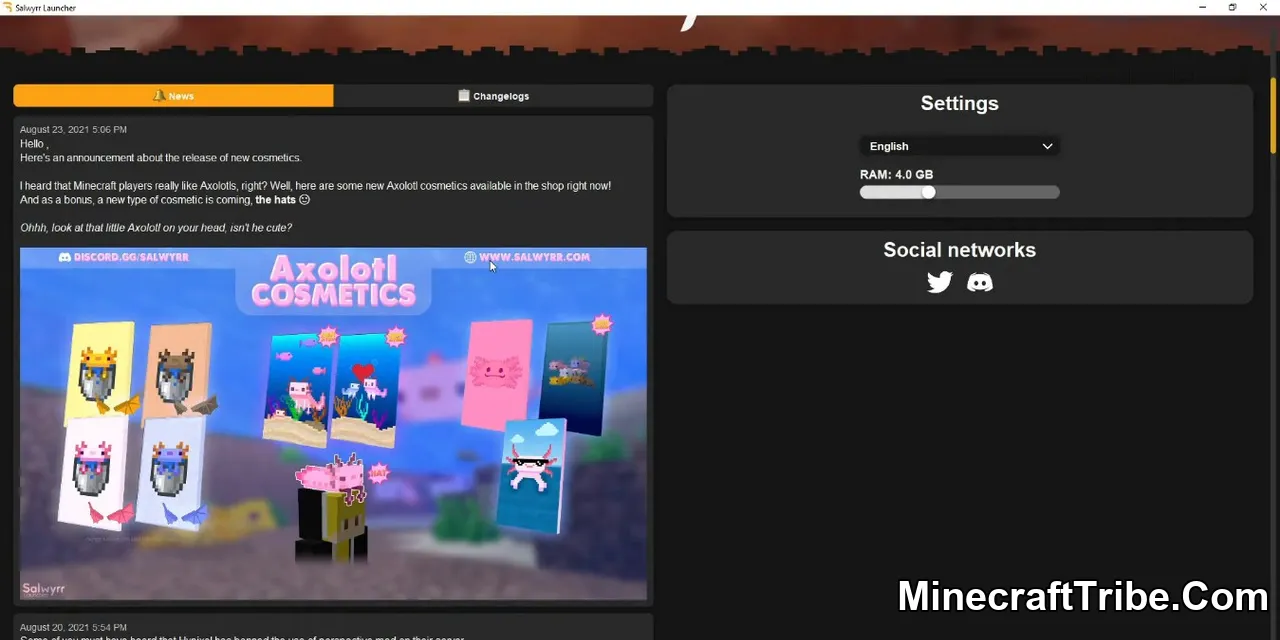Viewport: 1280px width, 640px height.
Task: Click the Axolotl Cosmetics news image
Action: point(333,424)
